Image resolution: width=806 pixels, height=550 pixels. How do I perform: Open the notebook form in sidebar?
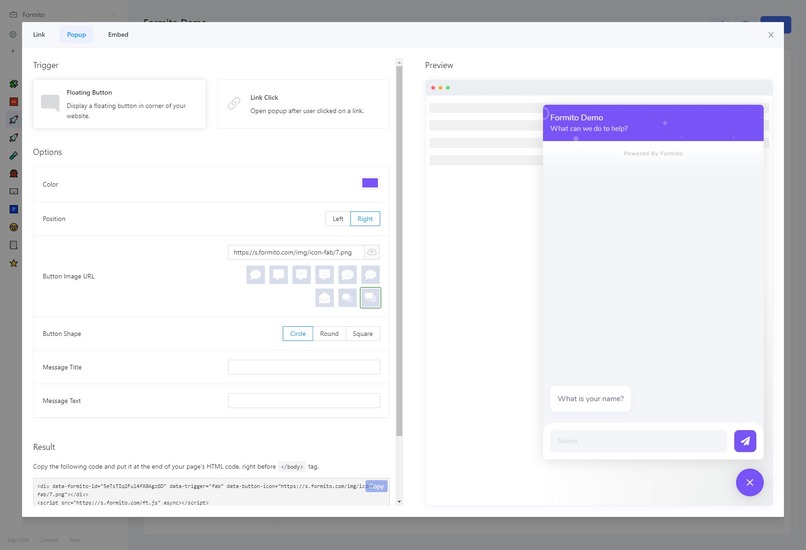[x=14, y=245]
